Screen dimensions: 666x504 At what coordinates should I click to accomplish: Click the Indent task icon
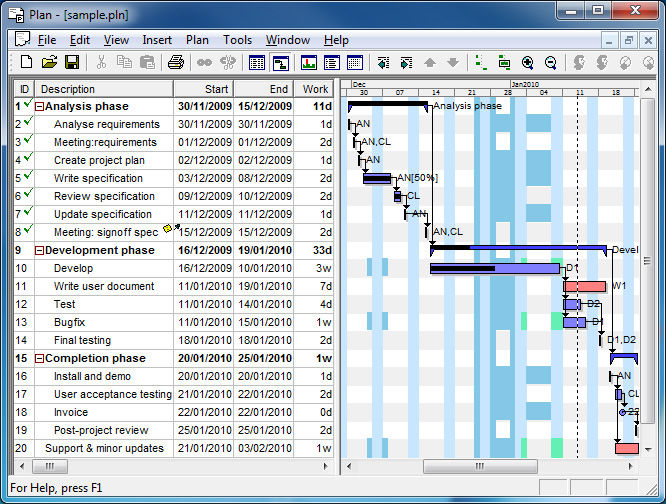point(406,63)
